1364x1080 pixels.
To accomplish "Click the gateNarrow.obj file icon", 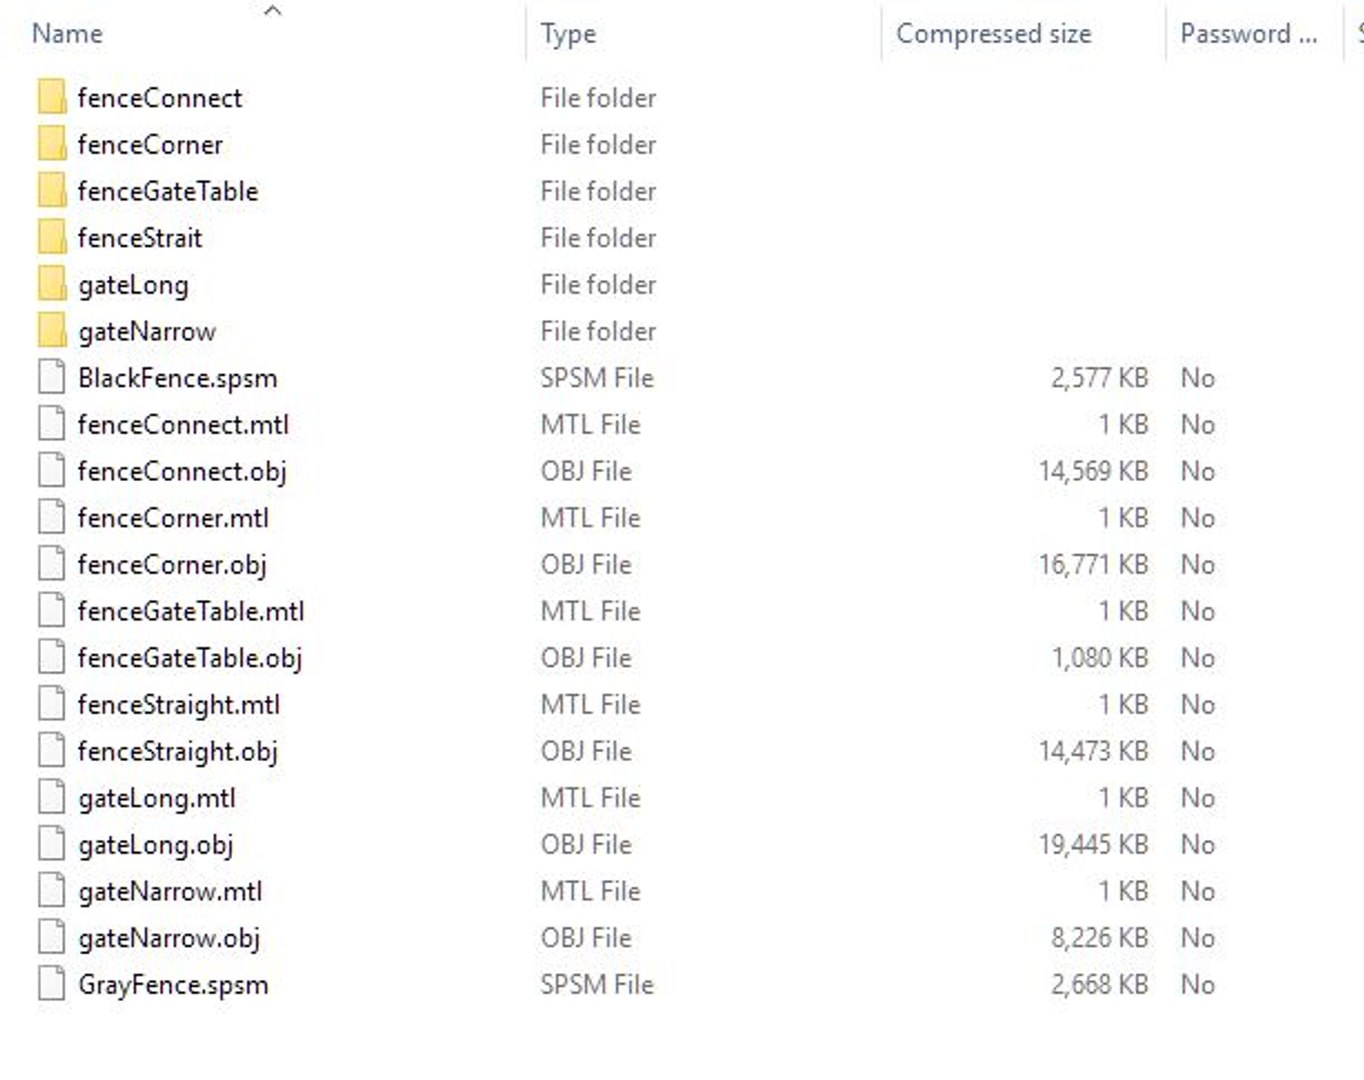I will coord(52,938).
